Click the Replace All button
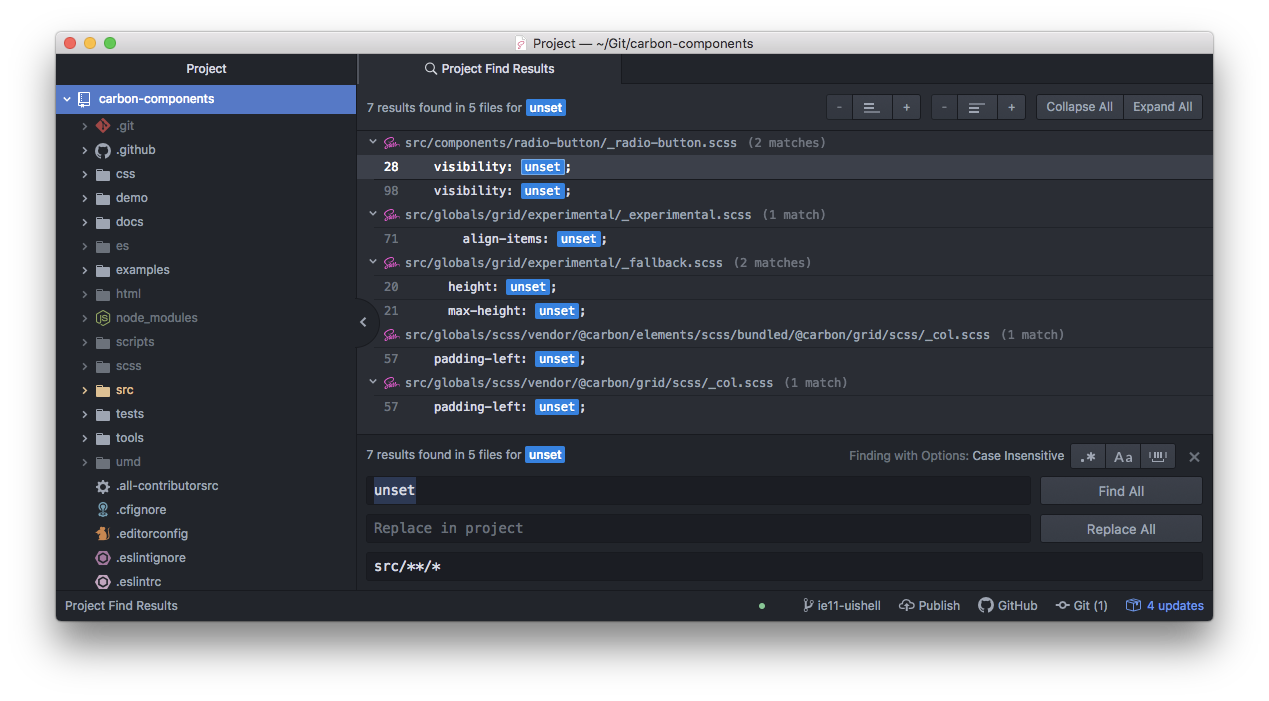1269x701 pixels. point(1121,529)
